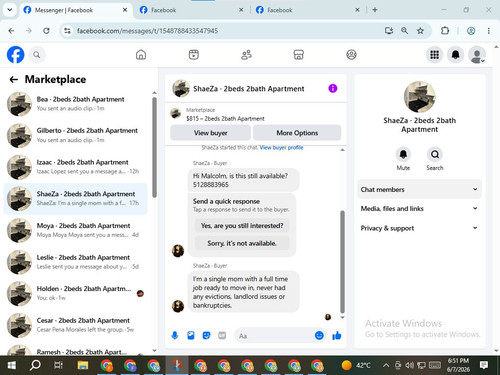The image size is (500, 375).
Task: Send quick reply 'Sorry, it's not available.'
Action: point(242,243)
